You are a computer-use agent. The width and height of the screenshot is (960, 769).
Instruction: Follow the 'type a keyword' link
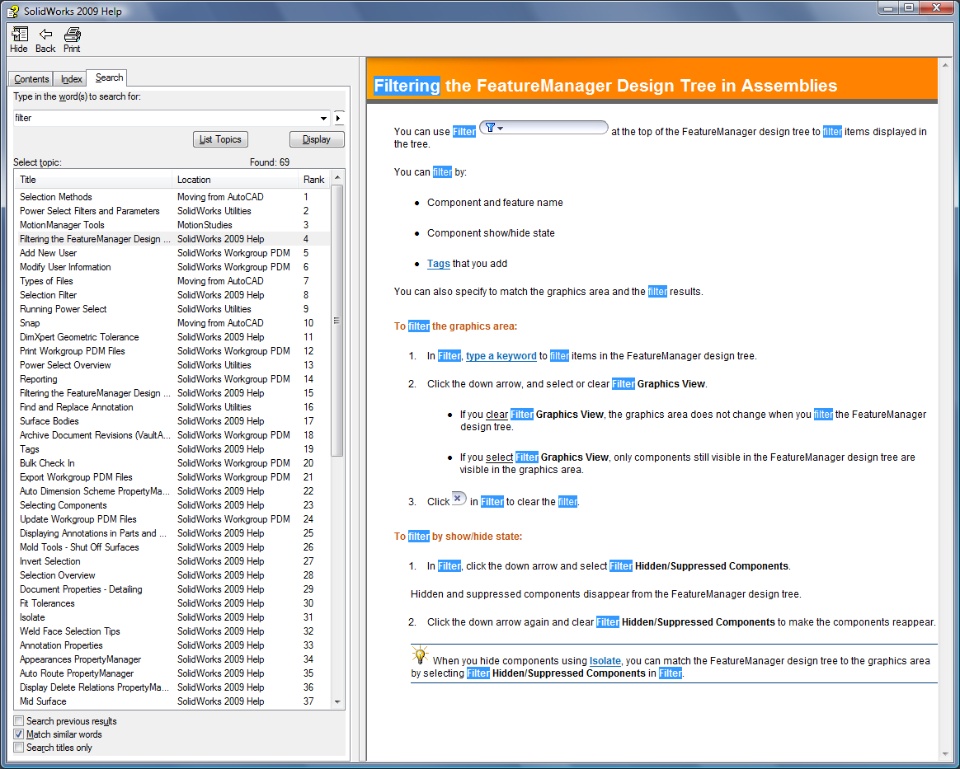click(501, 356)
